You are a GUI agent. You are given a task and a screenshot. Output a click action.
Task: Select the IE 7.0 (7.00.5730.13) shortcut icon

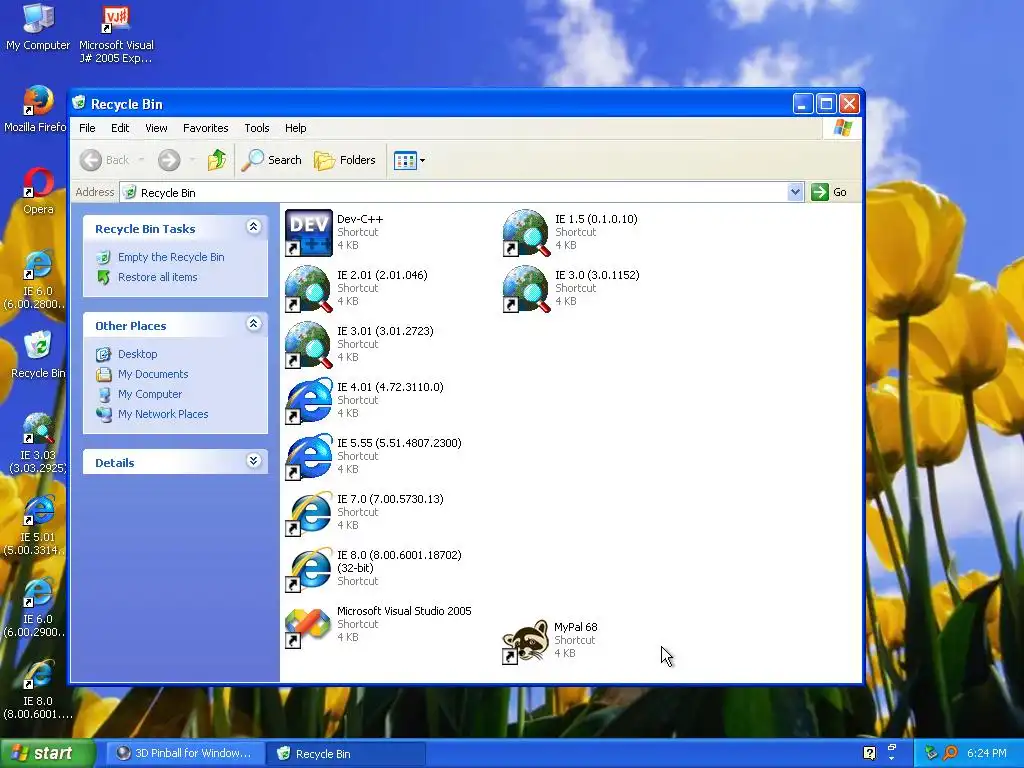(309, 513)
